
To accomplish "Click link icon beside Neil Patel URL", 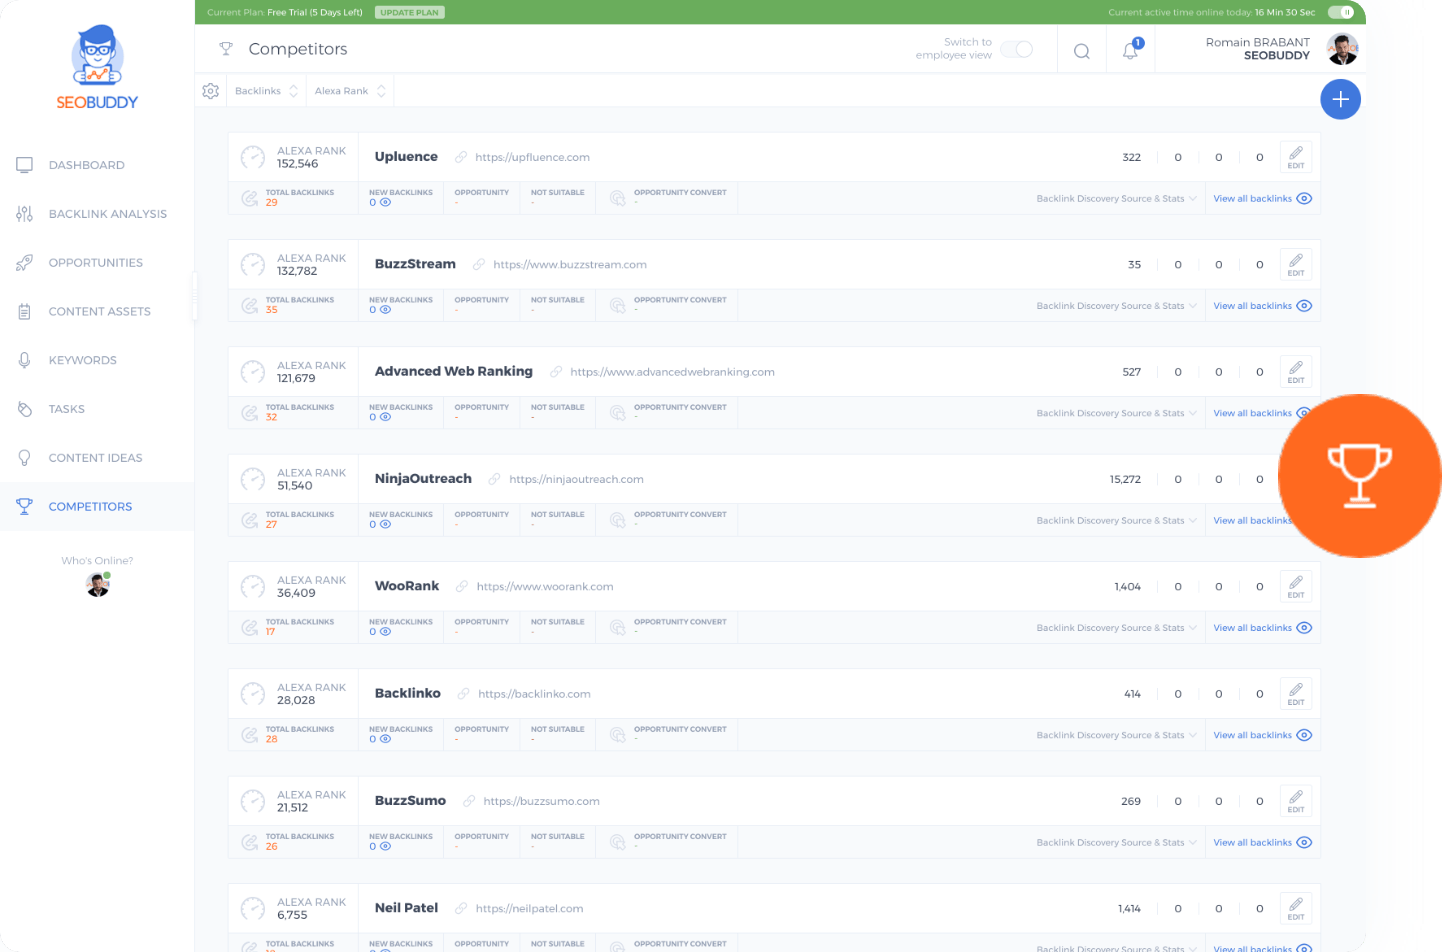I will (461, 909).
